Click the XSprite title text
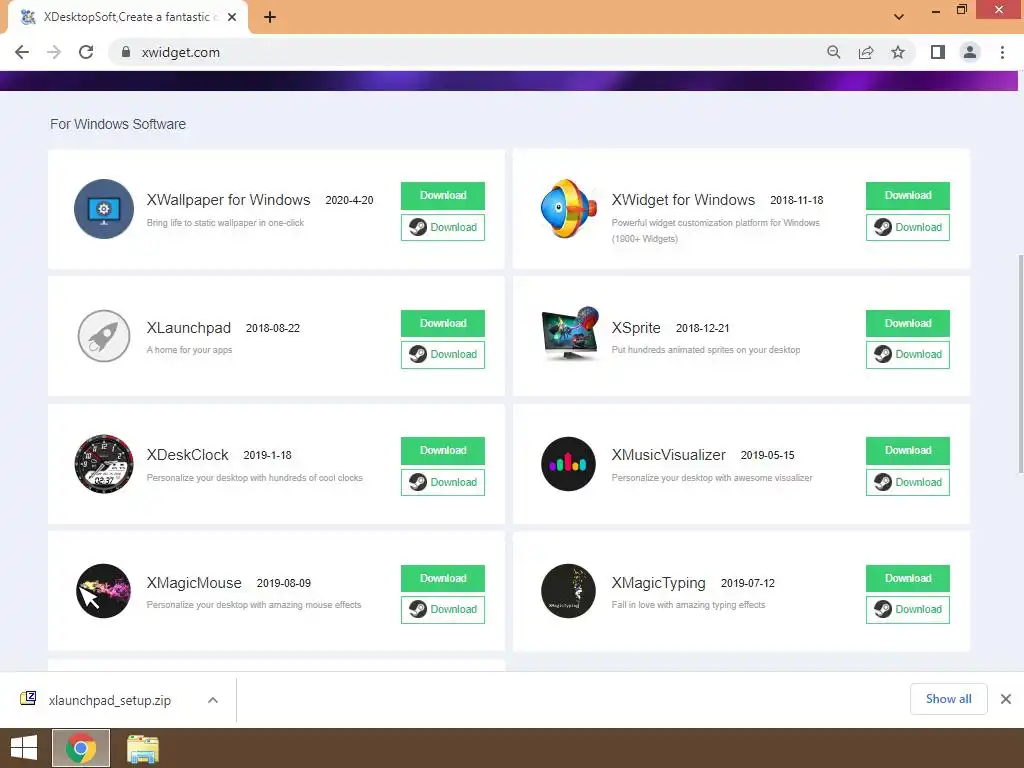The height and width of the screenshot is (768, 1024). pyautogui.click(x=636, y=328)
